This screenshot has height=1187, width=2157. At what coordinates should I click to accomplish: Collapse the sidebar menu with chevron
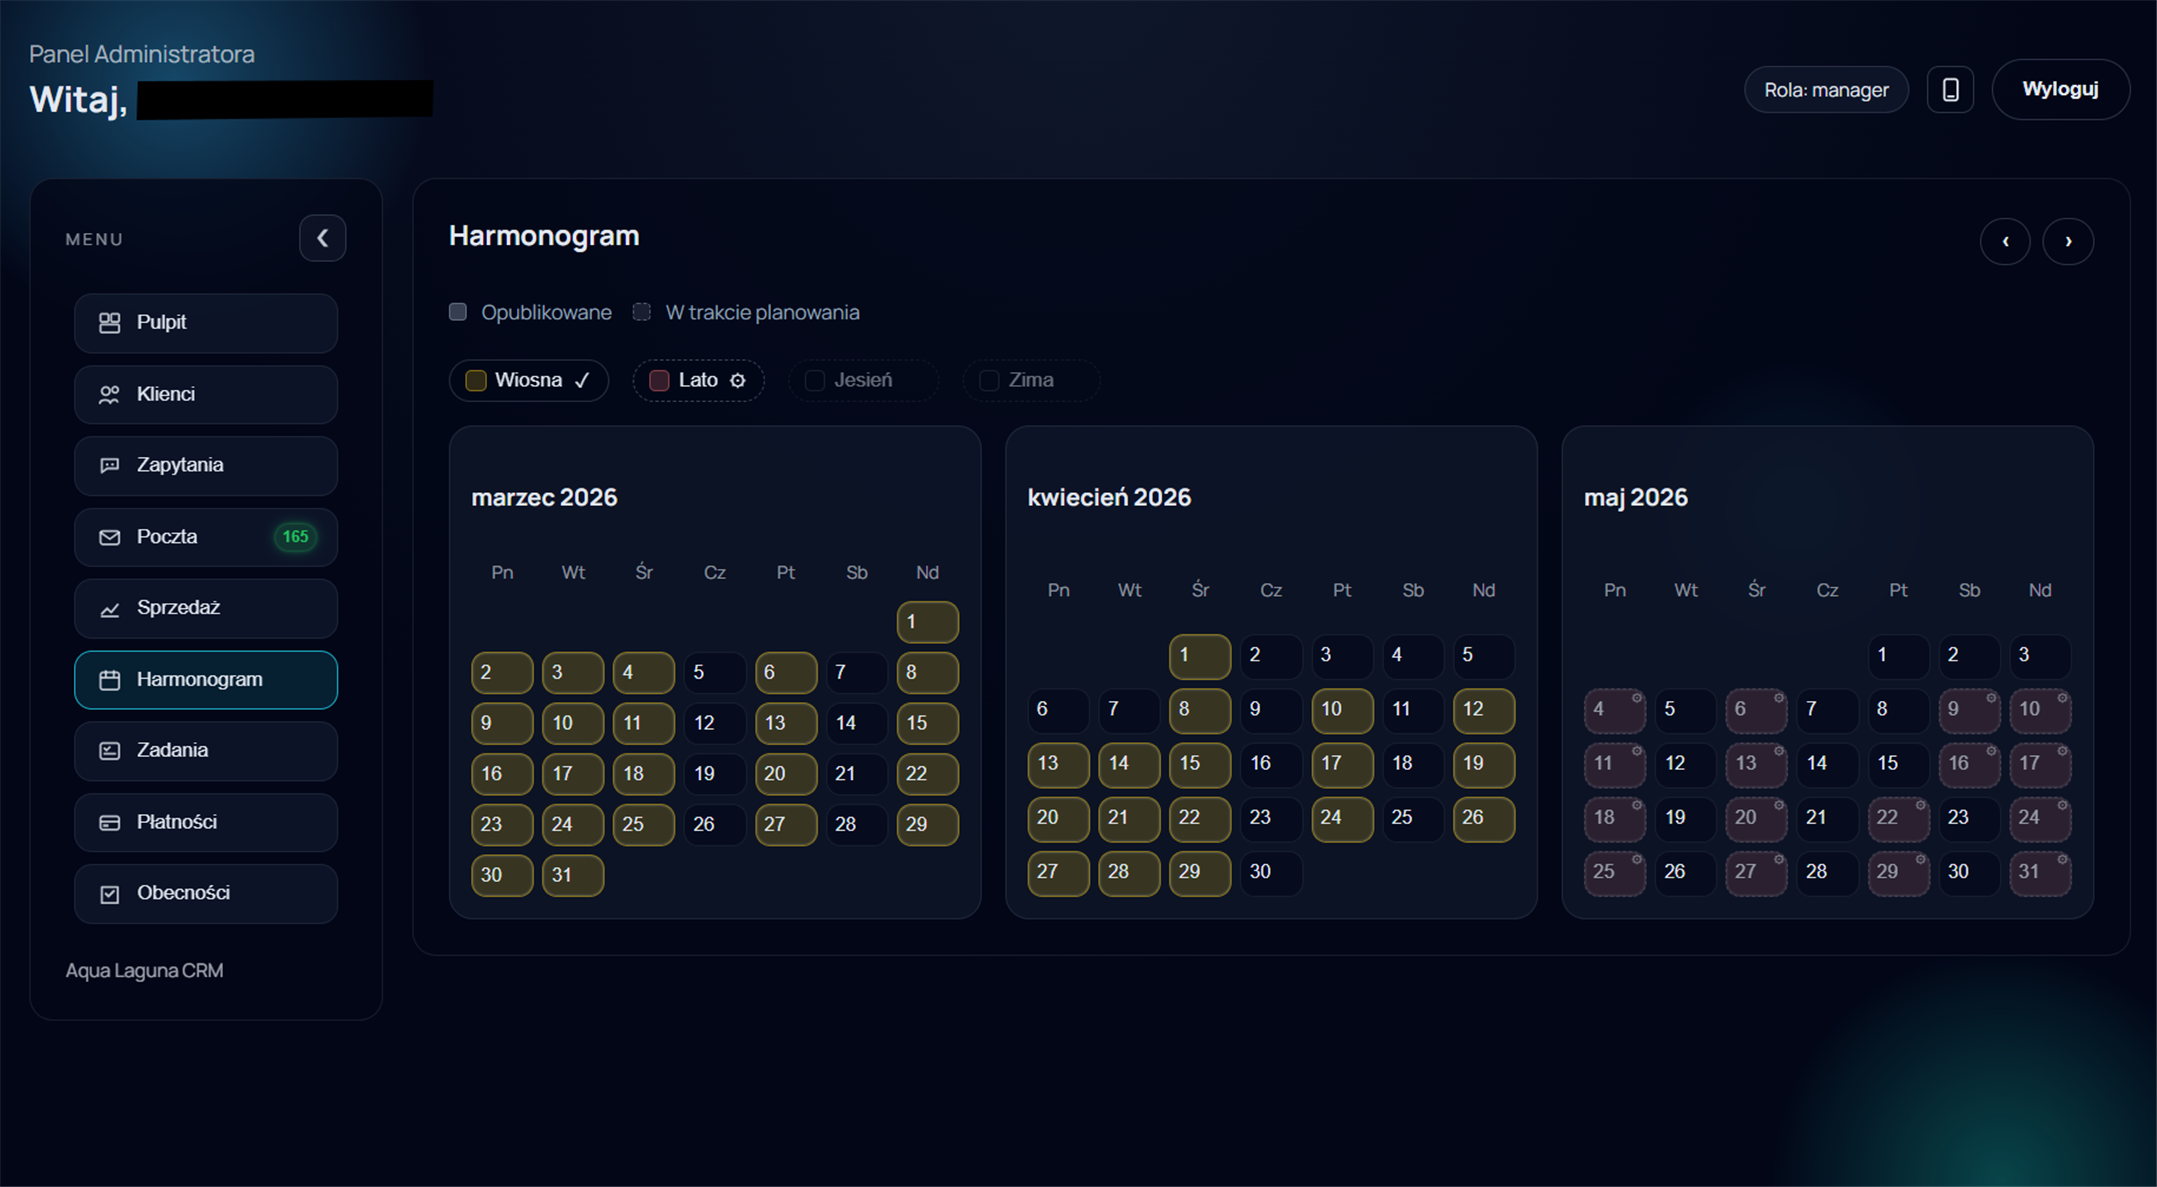click(322, 238)
